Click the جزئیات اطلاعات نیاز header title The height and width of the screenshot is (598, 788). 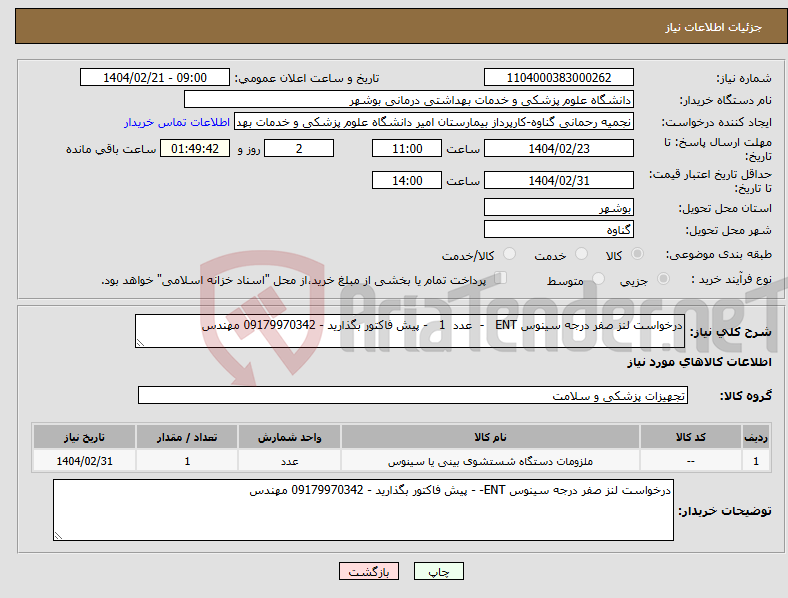point(714,27)
